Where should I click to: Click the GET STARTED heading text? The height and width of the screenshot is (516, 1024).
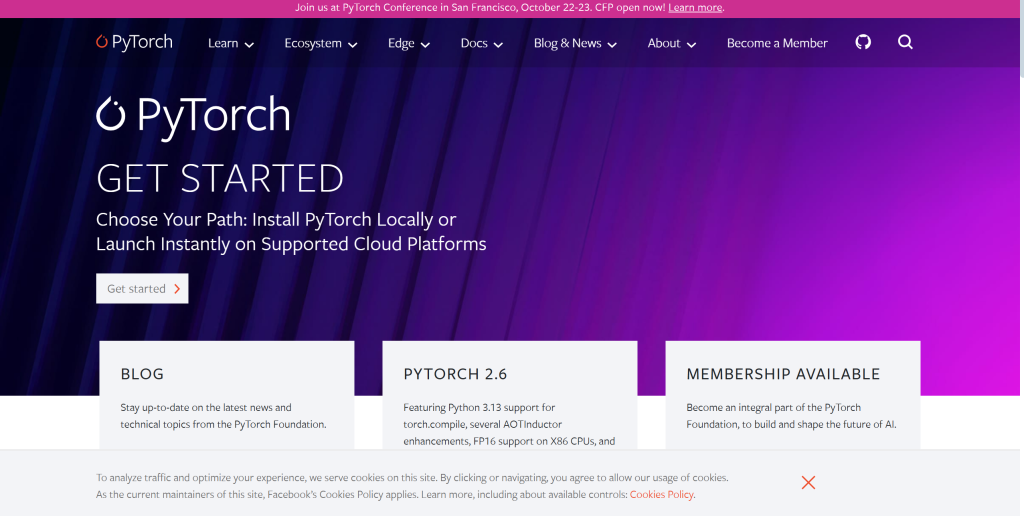219,178
